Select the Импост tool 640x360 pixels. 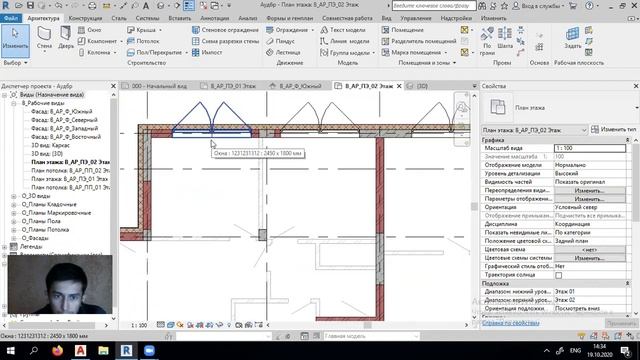tap(207, 53)
